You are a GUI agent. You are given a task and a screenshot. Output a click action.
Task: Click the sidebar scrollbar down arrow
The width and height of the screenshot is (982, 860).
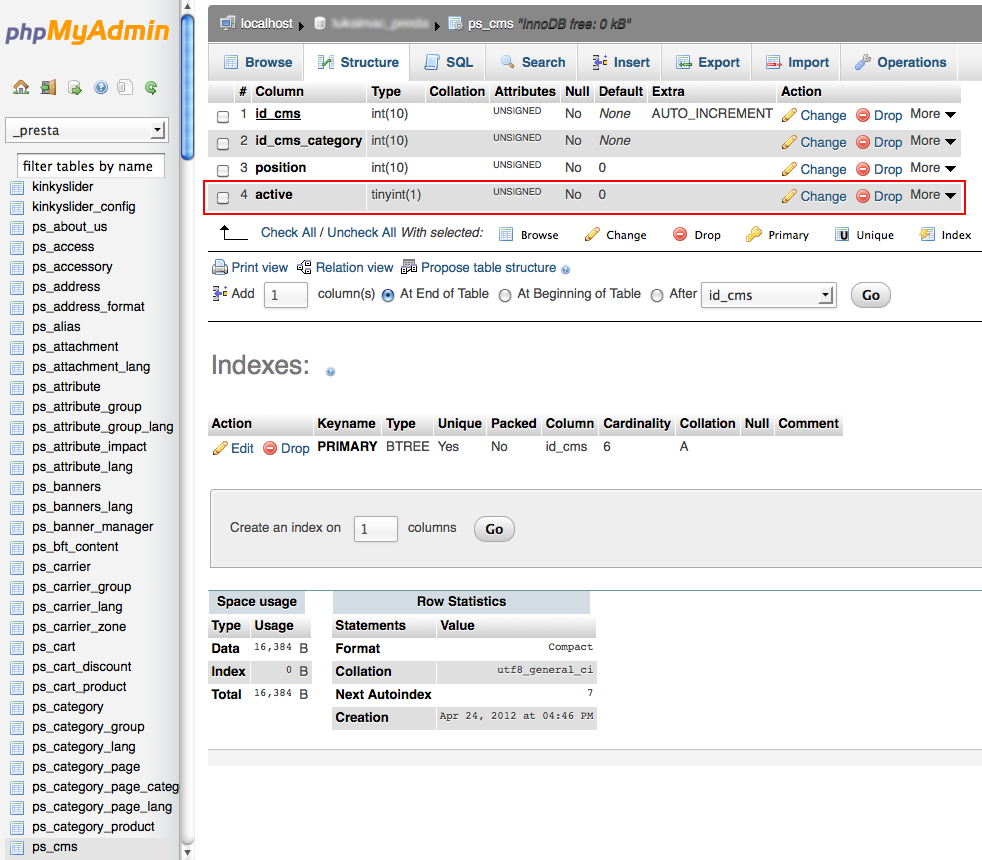(x=187, y=852)
